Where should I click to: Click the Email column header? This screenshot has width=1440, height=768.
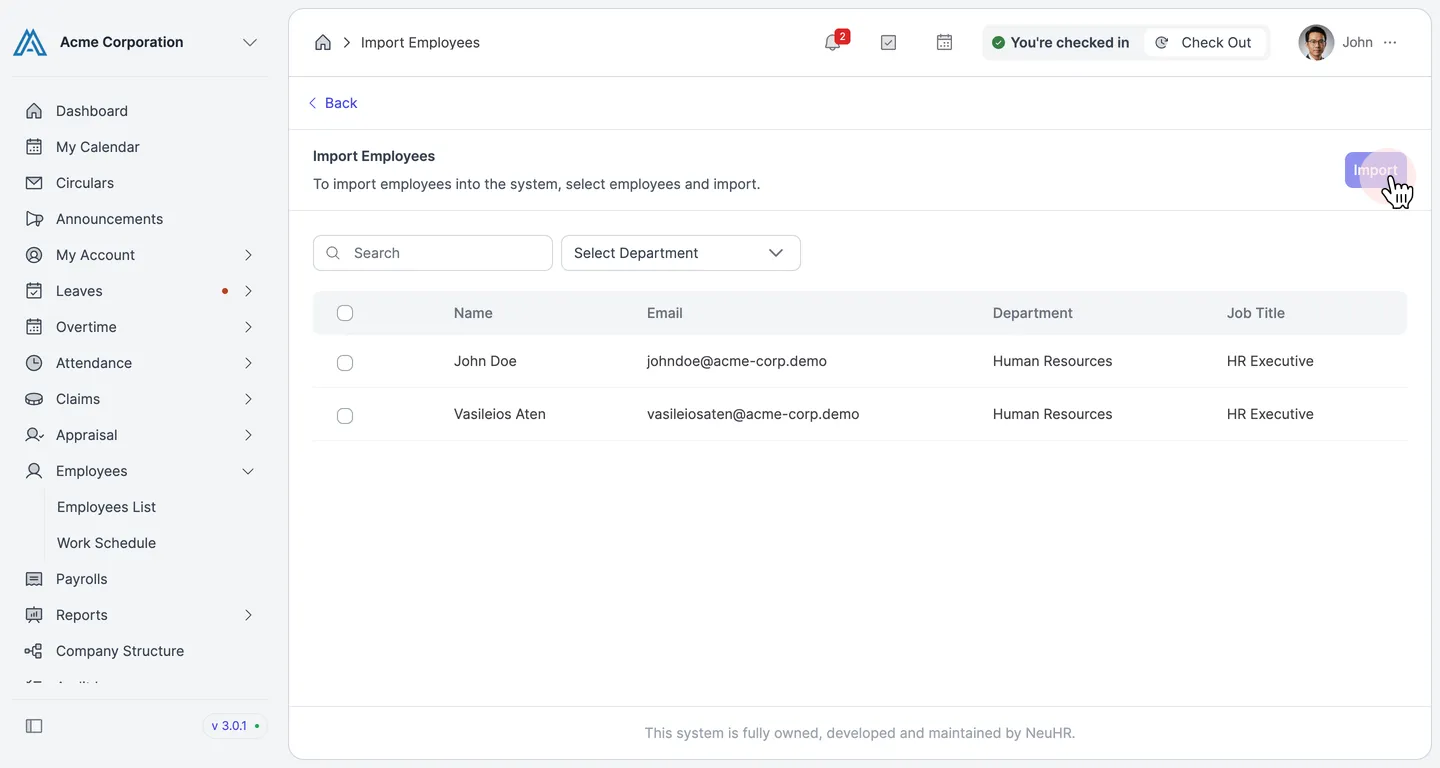665,313
